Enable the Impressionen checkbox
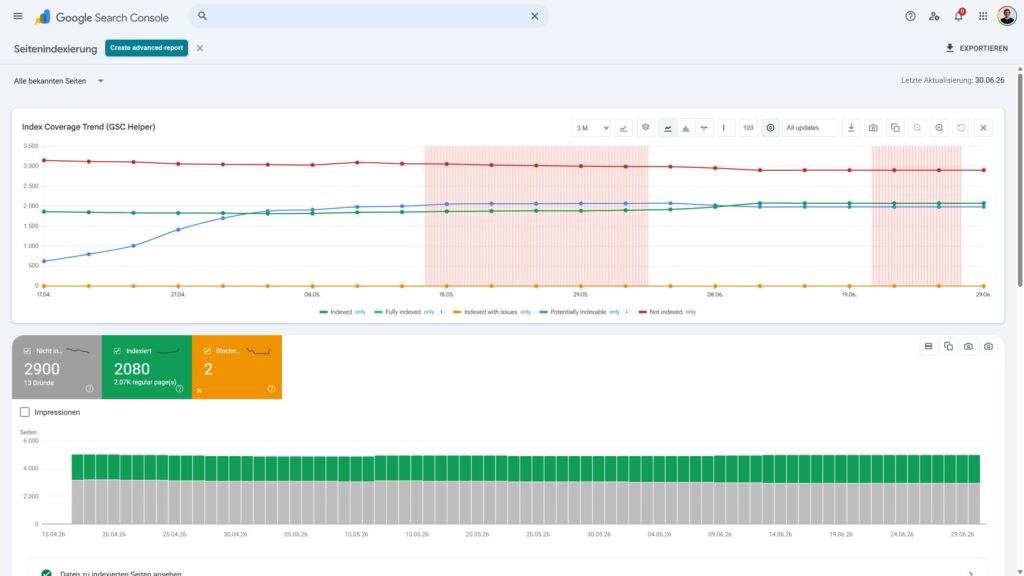1024x576 pixels. click(x=25, y=412)
